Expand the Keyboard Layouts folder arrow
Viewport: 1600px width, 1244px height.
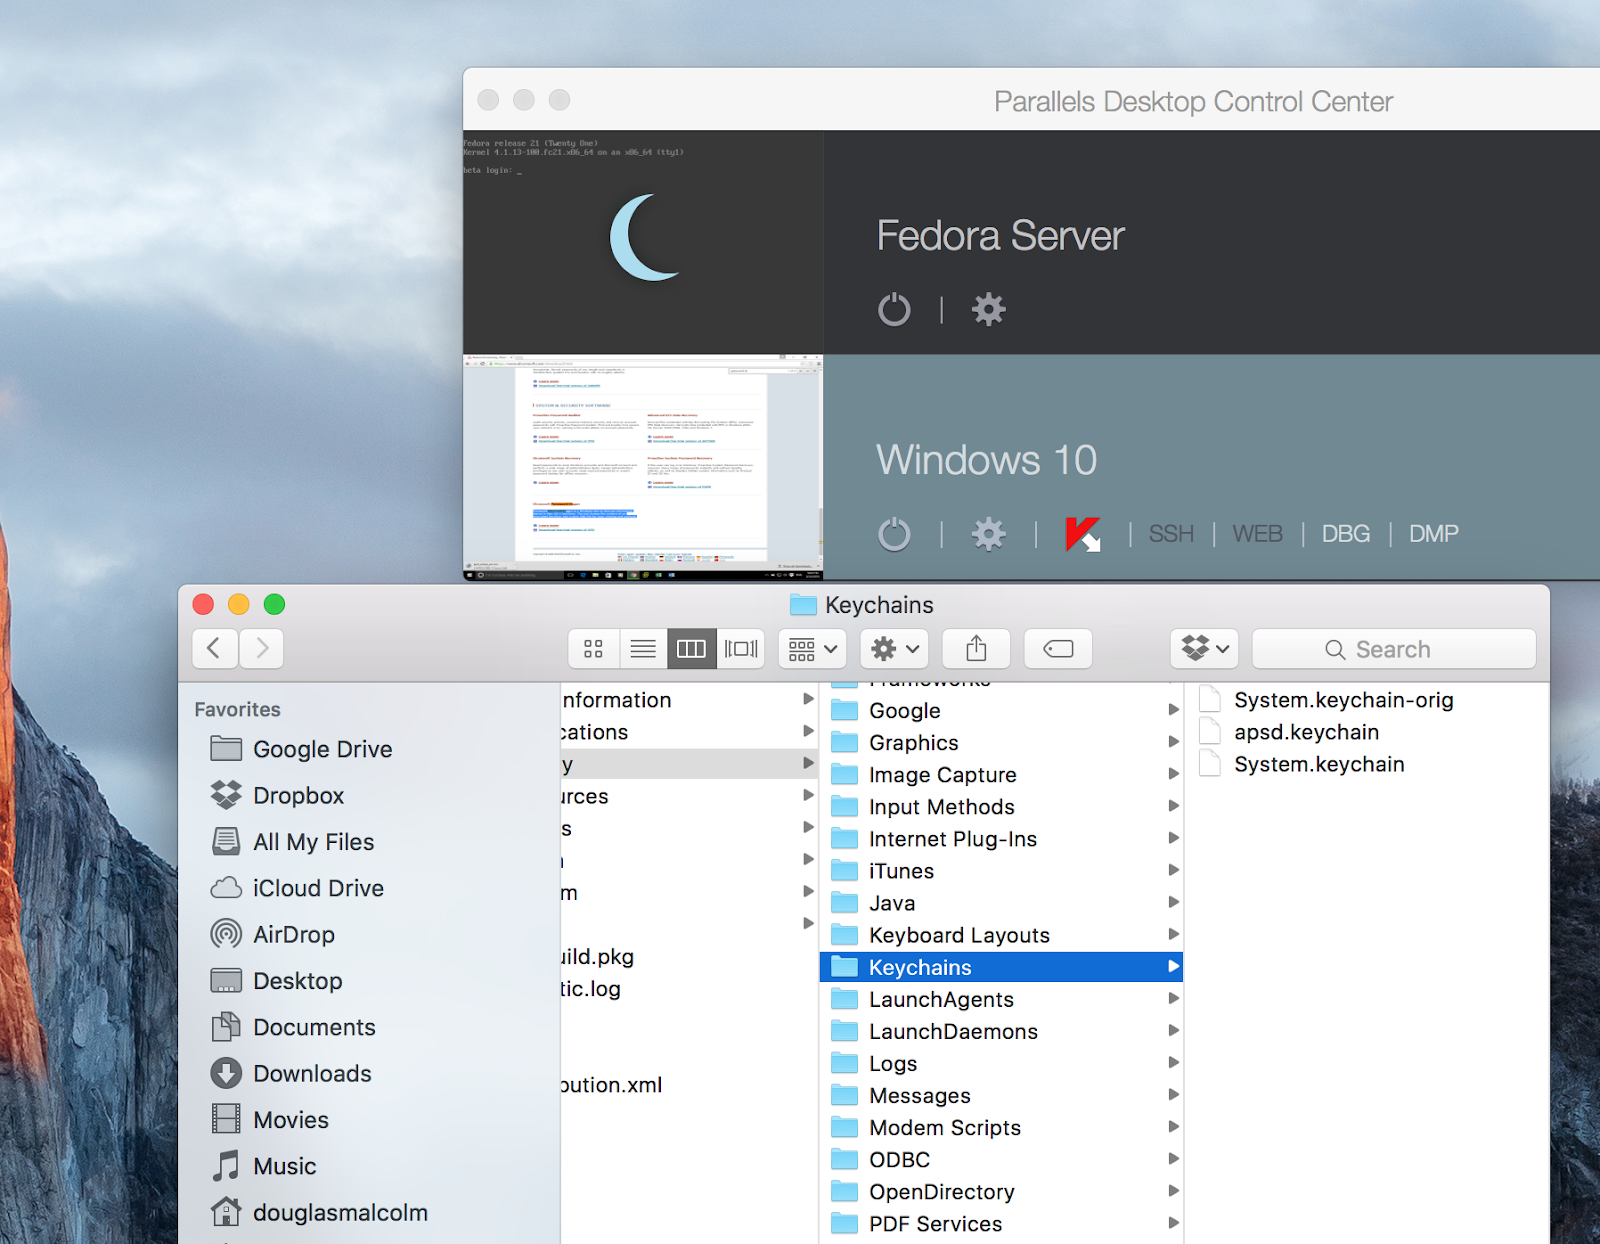coord(1173,934)
